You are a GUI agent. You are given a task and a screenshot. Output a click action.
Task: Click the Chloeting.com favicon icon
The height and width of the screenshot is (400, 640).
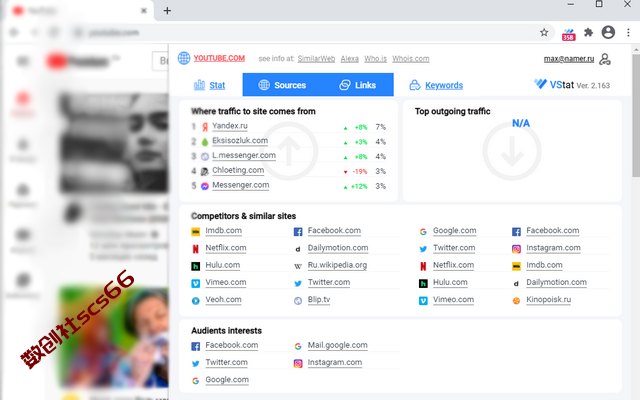click(x=205, y=171)
